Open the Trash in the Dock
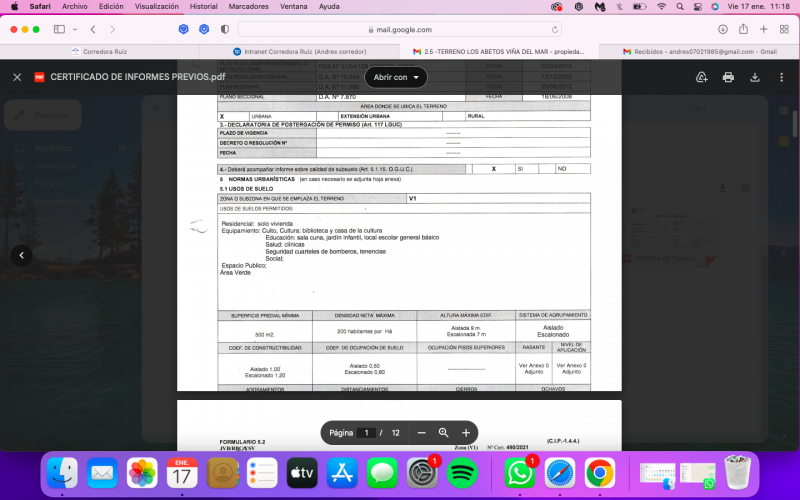800x500 pixels. (737, 472)
